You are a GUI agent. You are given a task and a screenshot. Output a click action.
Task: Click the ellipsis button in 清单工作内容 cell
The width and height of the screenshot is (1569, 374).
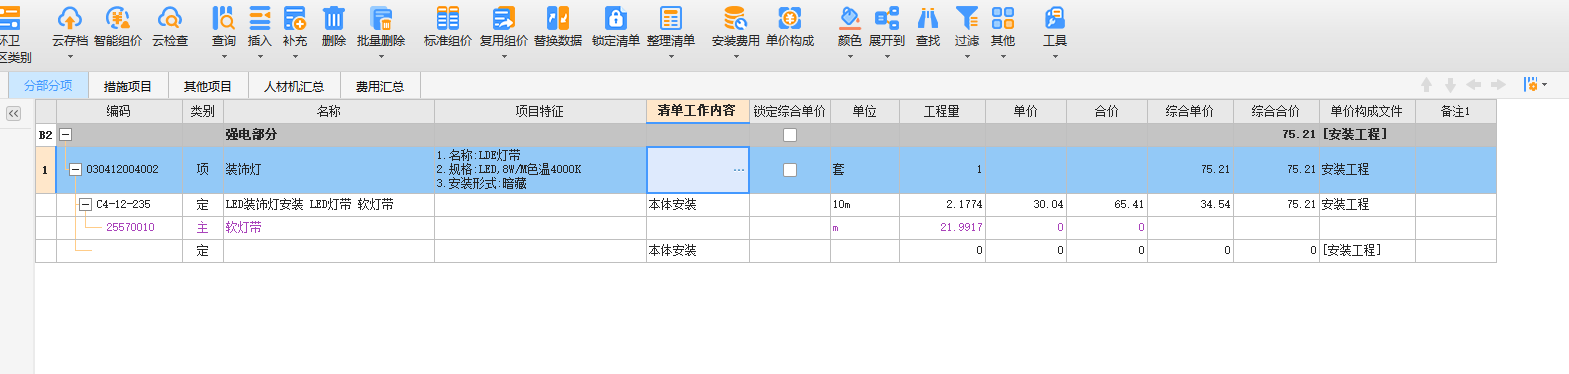coord(739,170)
